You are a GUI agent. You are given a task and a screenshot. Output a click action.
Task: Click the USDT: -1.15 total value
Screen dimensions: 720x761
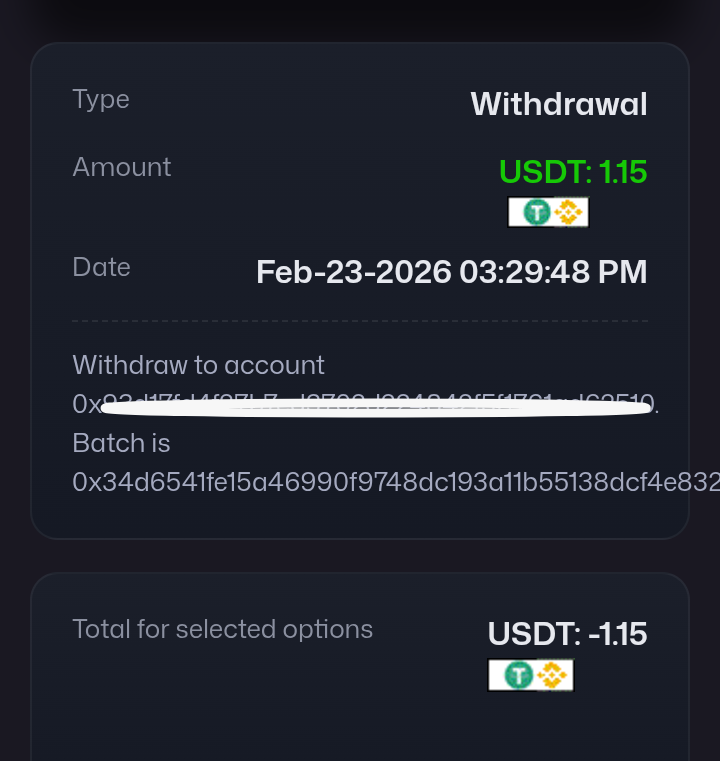[567, 633]
